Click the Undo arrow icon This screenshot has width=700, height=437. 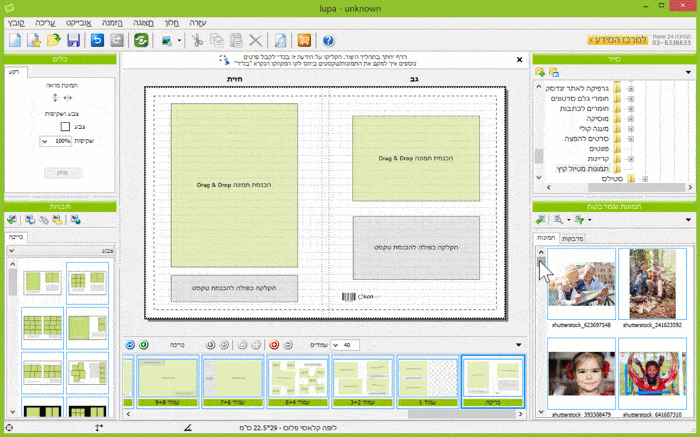[97, 41]
